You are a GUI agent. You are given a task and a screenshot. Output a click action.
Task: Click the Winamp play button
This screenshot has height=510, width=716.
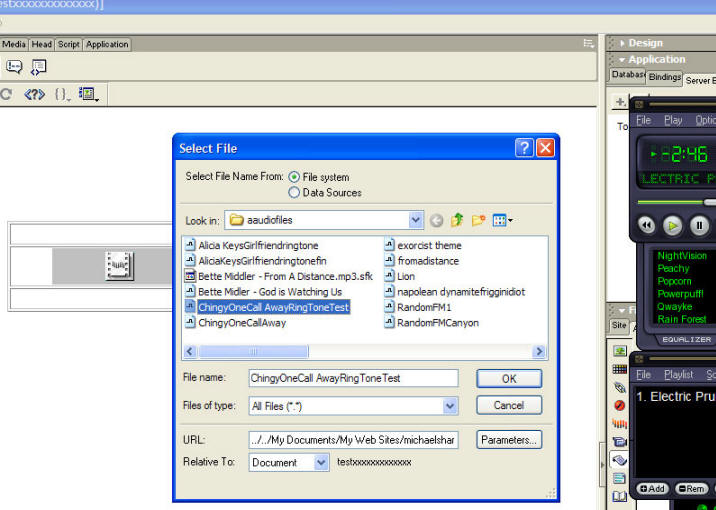tap(672, 226)
